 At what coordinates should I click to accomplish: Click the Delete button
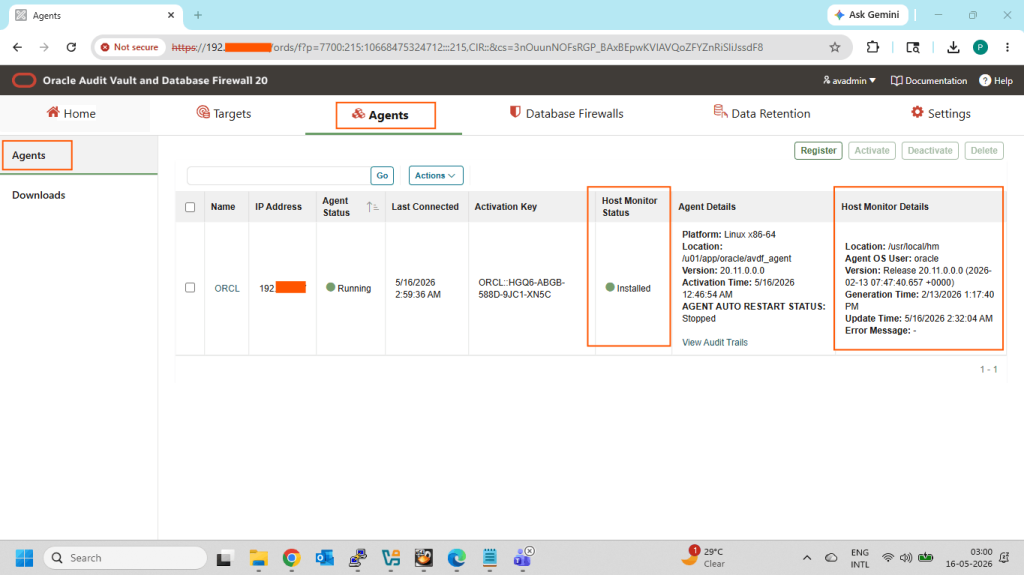point(984,150)
